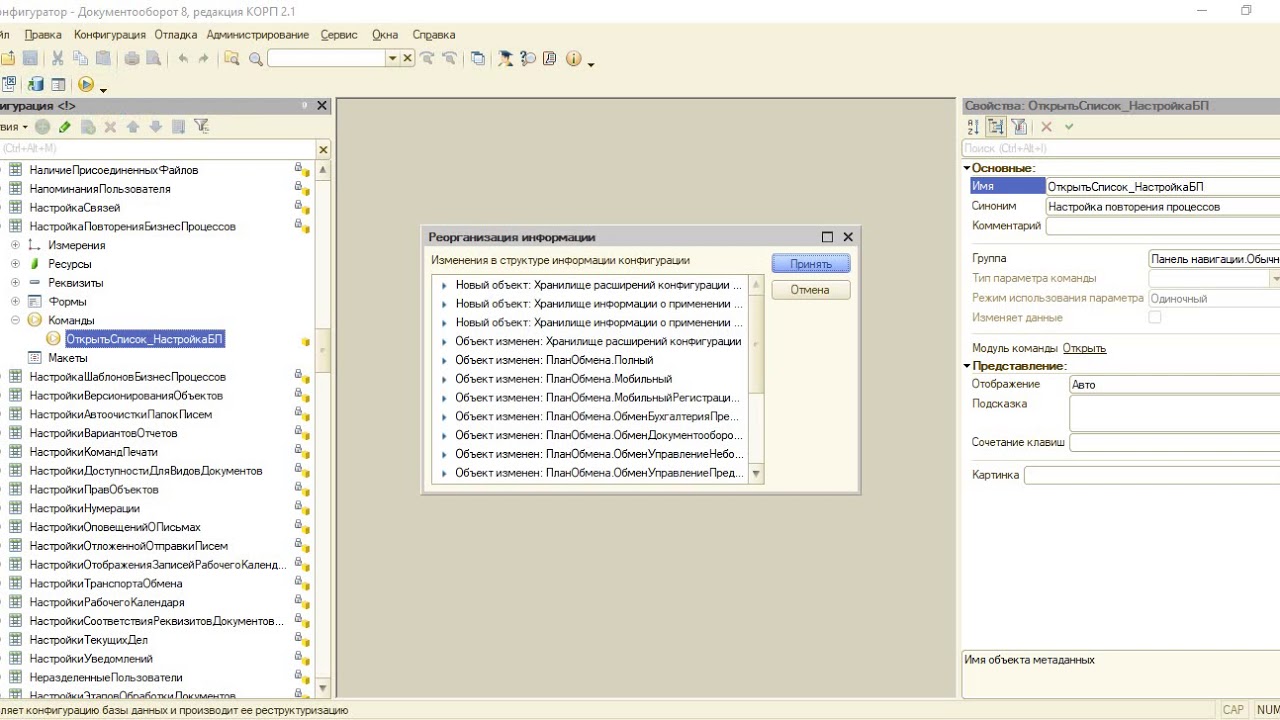
Task: Click the delete X icon in configuration toolbar
Action: [110, 127]
